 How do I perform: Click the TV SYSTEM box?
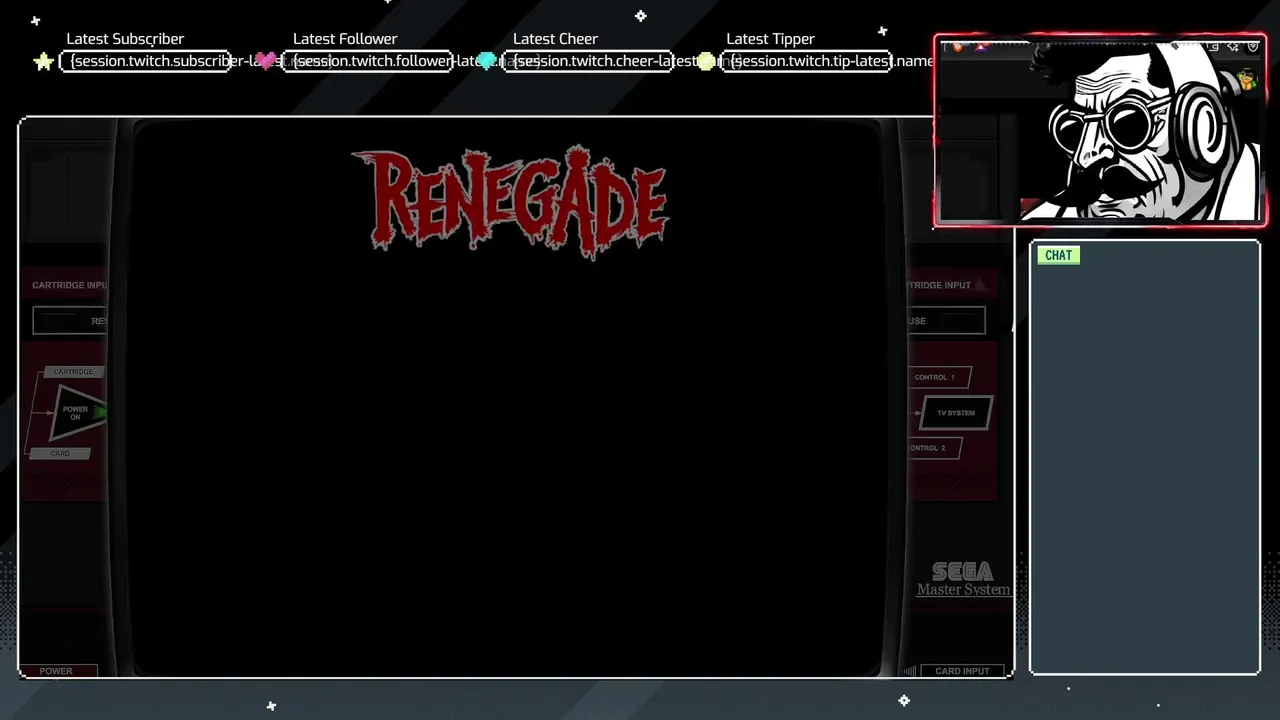[x=956, y=413]
